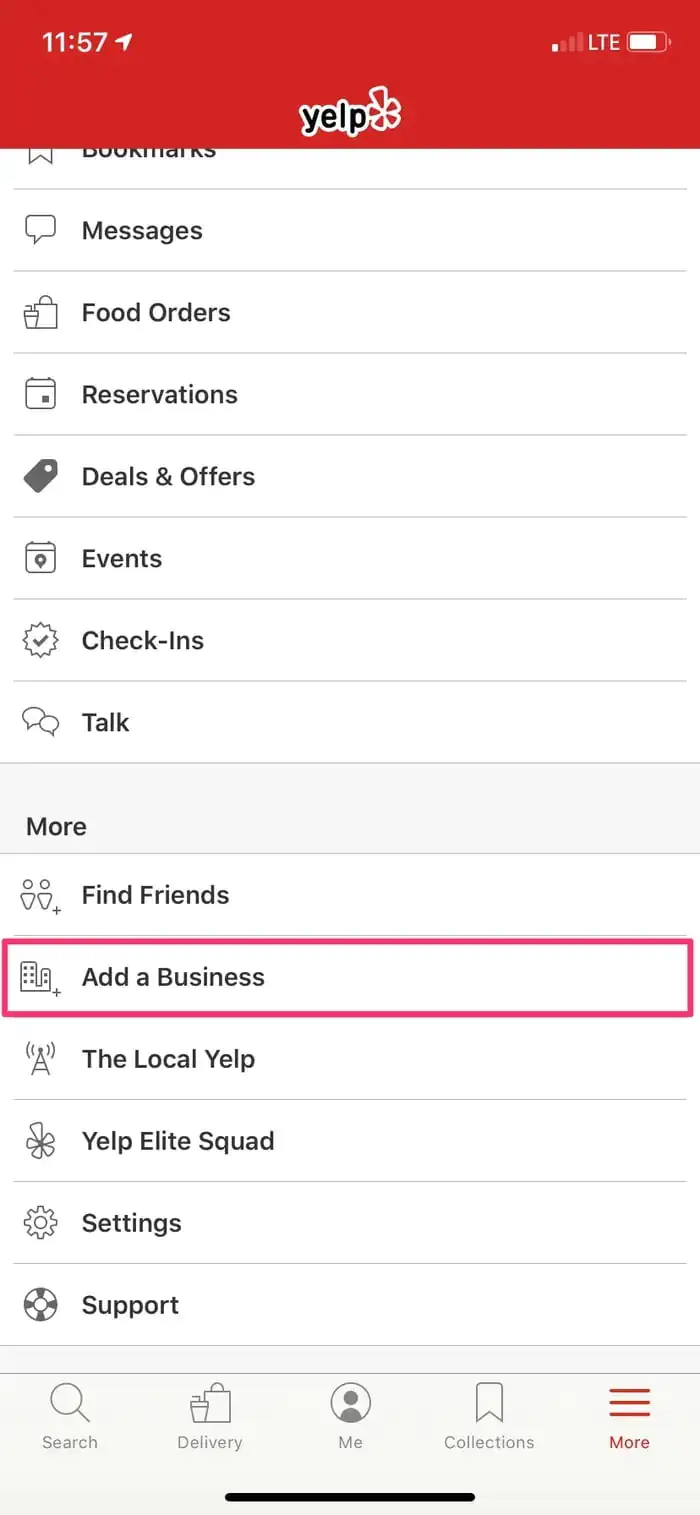This screenshot has width=700, height=1515.
Task: Tap the Yelp Elite Squad flower icon
Action: (x=40, y=1141)
